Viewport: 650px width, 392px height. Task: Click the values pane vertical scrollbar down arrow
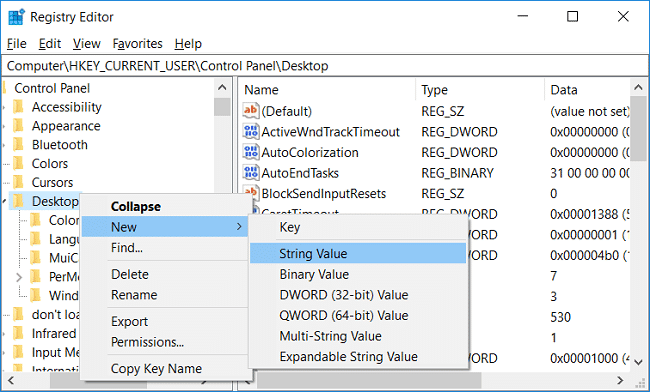tap(638, 362)
